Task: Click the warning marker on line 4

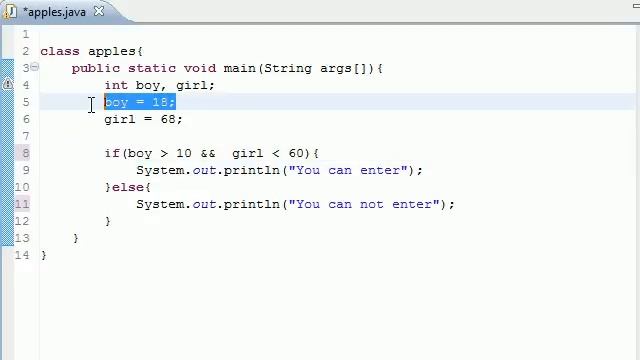Action: click(8, 84)
